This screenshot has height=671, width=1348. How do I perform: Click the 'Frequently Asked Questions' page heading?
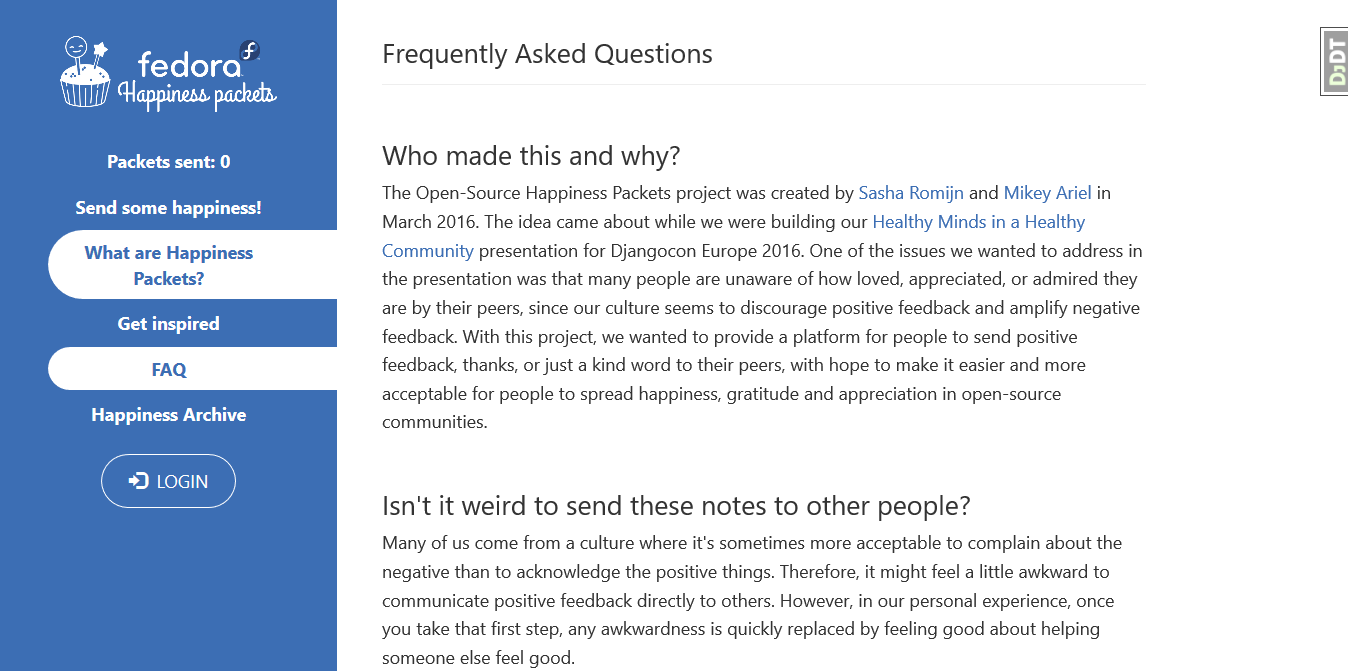coord(547,54)
